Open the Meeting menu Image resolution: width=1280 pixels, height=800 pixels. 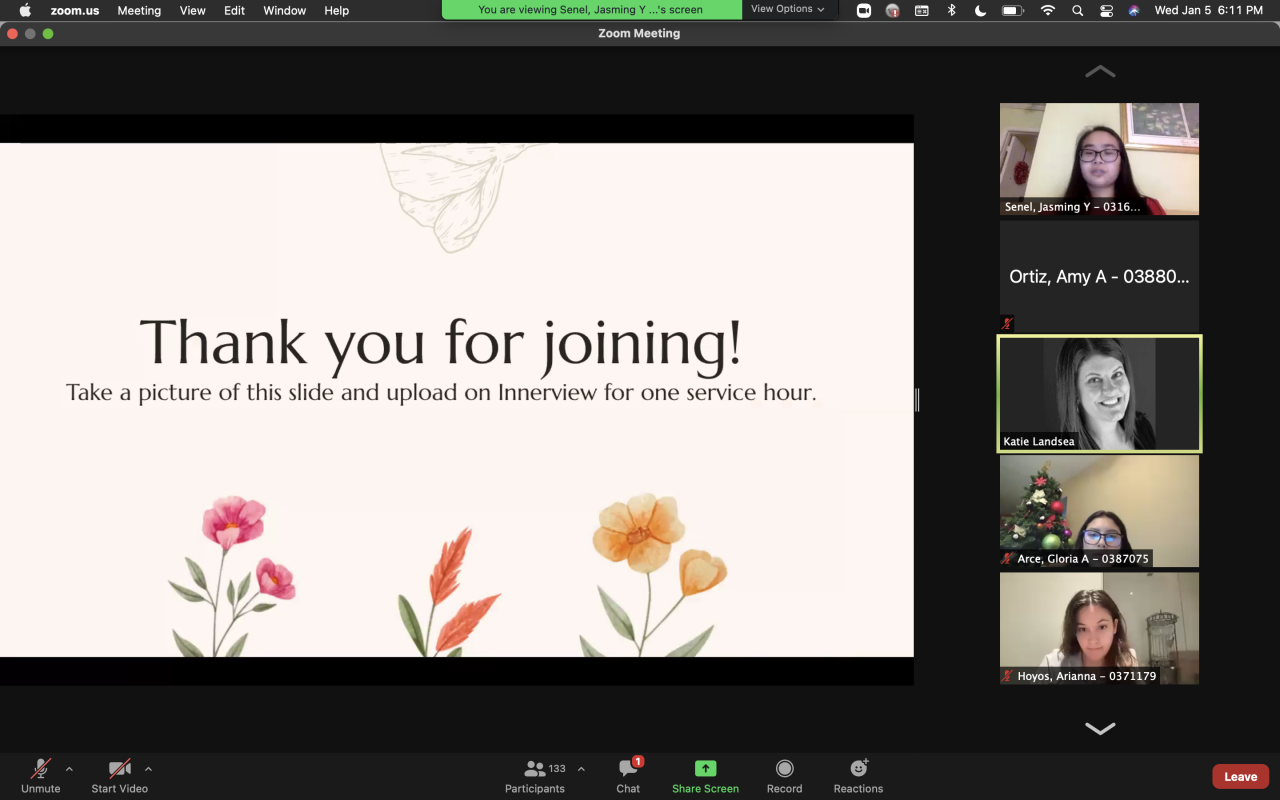pos(139,11)
